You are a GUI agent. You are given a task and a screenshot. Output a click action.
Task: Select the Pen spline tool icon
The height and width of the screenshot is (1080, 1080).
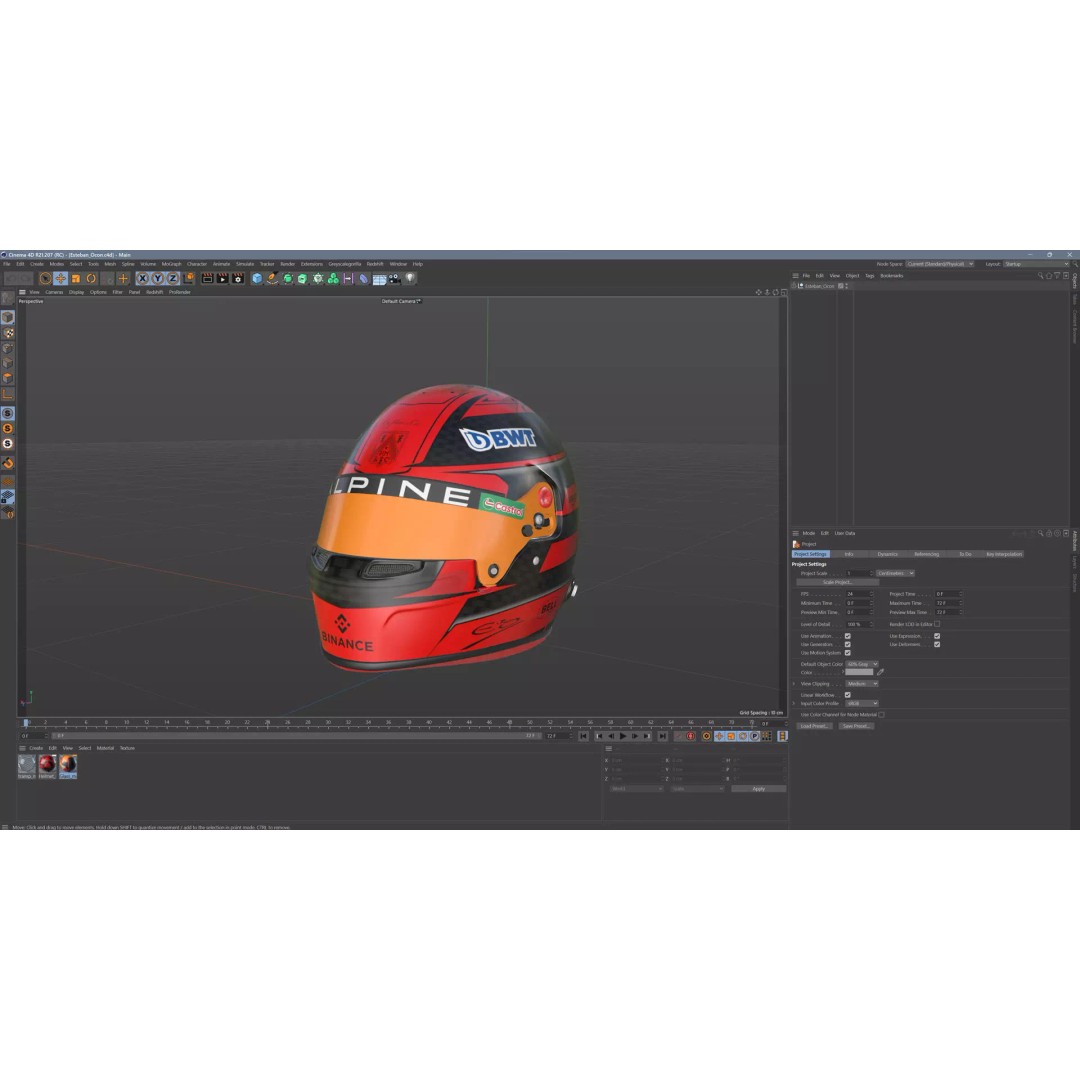pyautogui.click(x=269, y=279)
